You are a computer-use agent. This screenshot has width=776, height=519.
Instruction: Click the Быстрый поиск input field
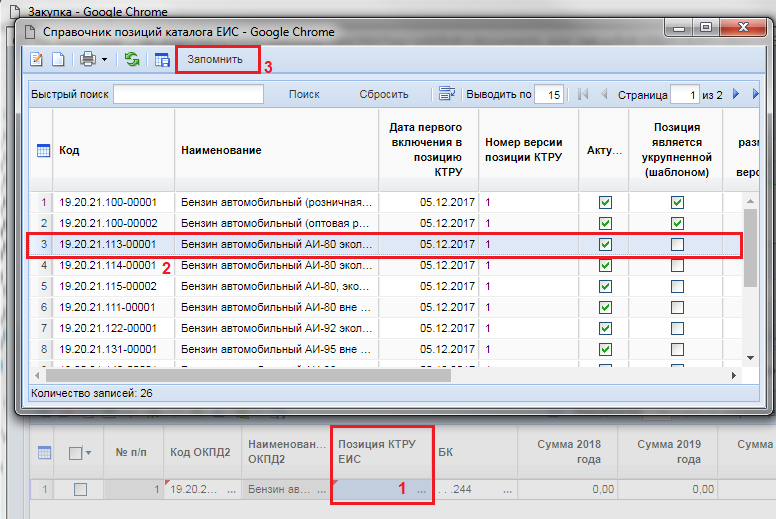[x=188, y=94]
